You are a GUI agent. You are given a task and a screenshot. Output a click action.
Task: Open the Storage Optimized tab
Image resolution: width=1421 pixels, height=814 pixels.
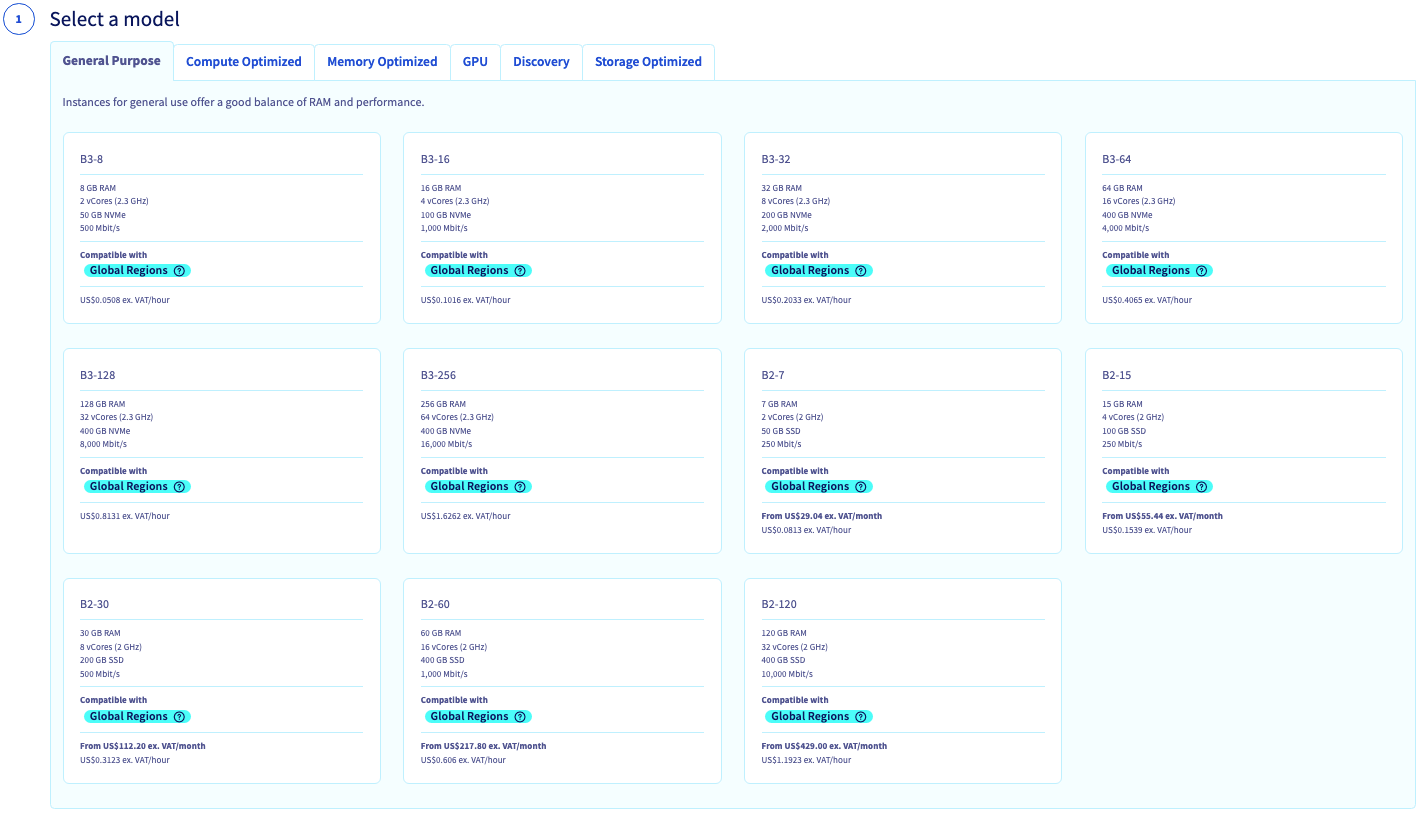[648, 61]
